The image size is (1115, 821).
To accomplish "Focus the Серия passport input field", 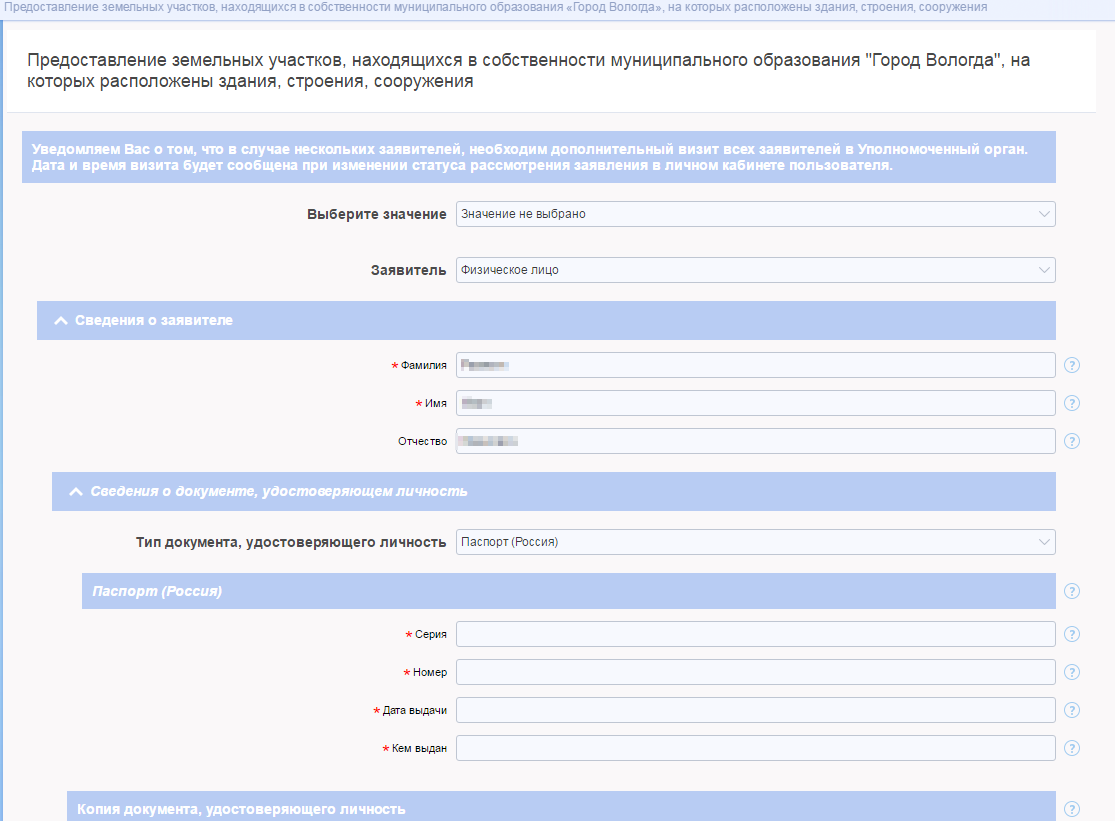I will tap(755, 634).
